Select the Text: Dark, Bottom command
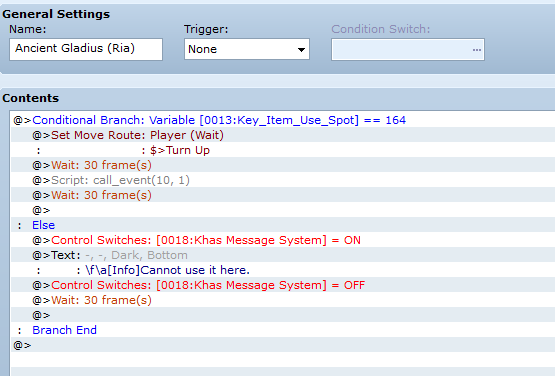This screenshot has width=555, height=376. 110,255
